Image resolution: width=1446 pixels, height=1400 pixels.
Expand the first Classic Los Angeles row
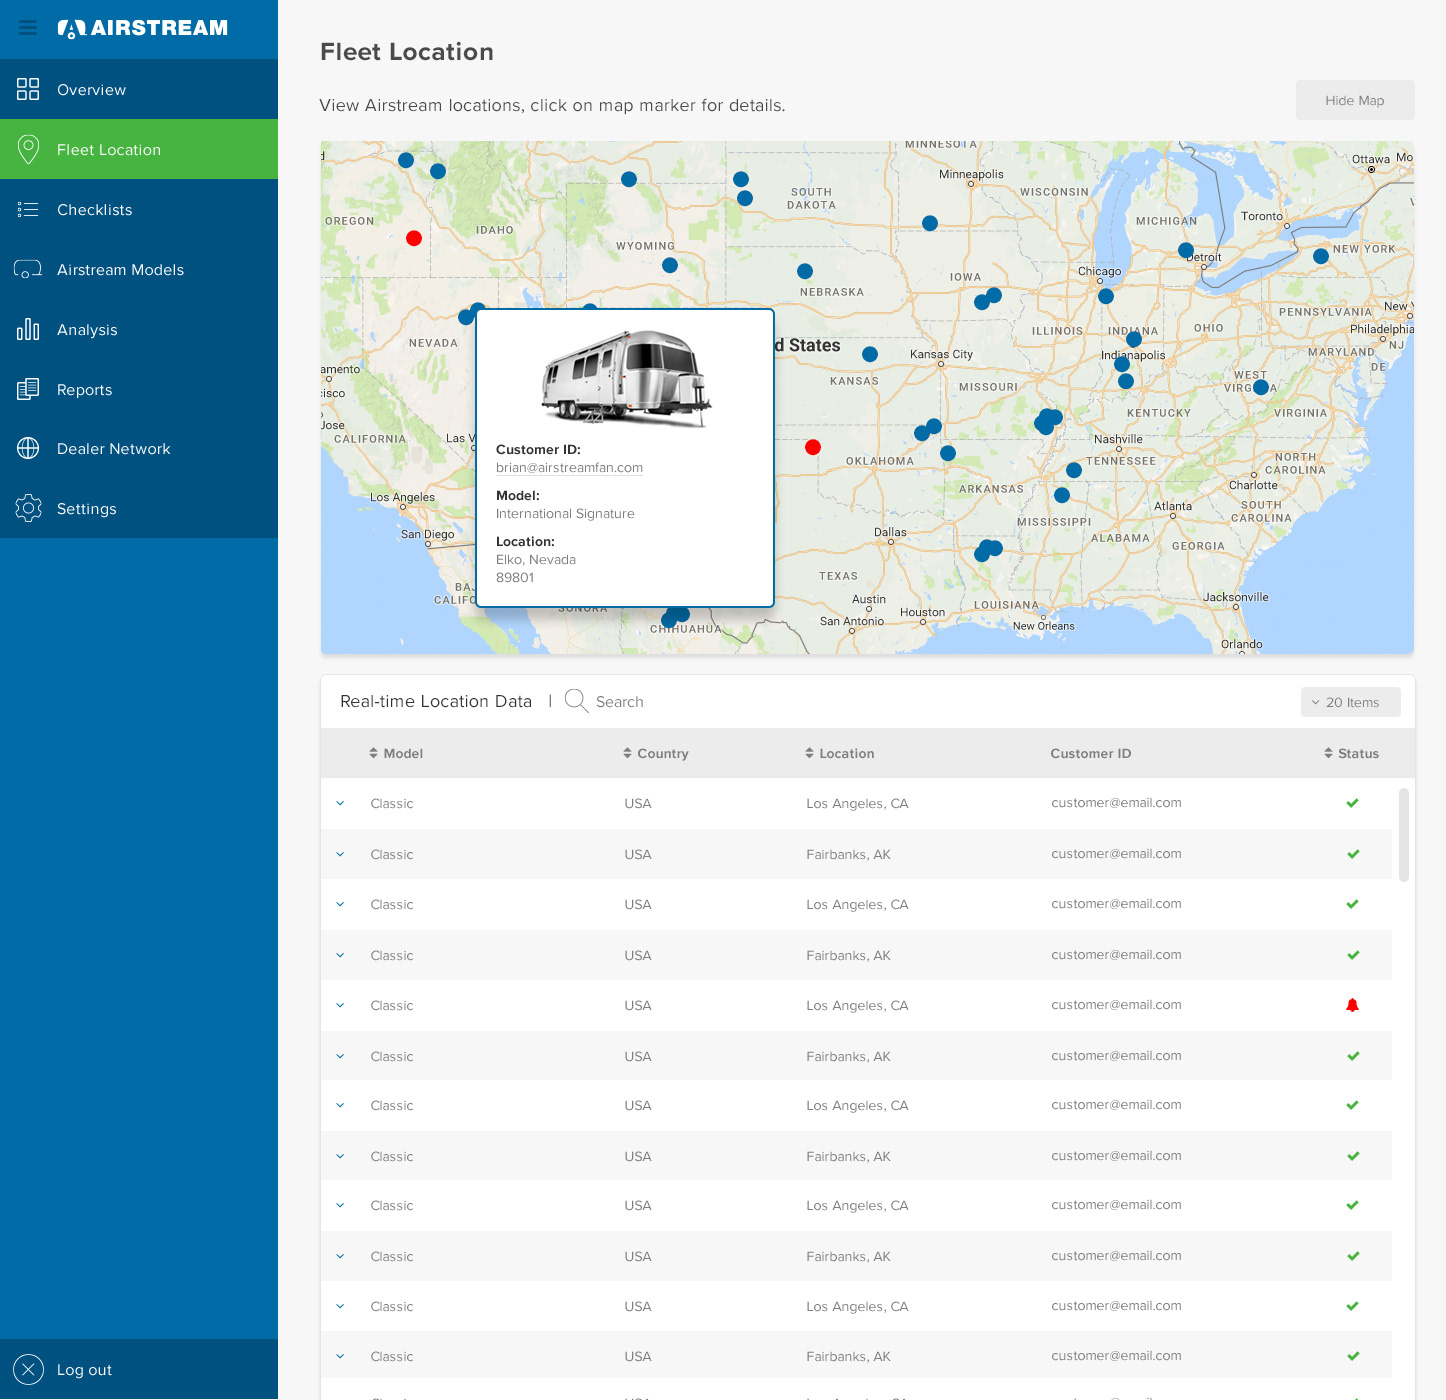(340, 803)
